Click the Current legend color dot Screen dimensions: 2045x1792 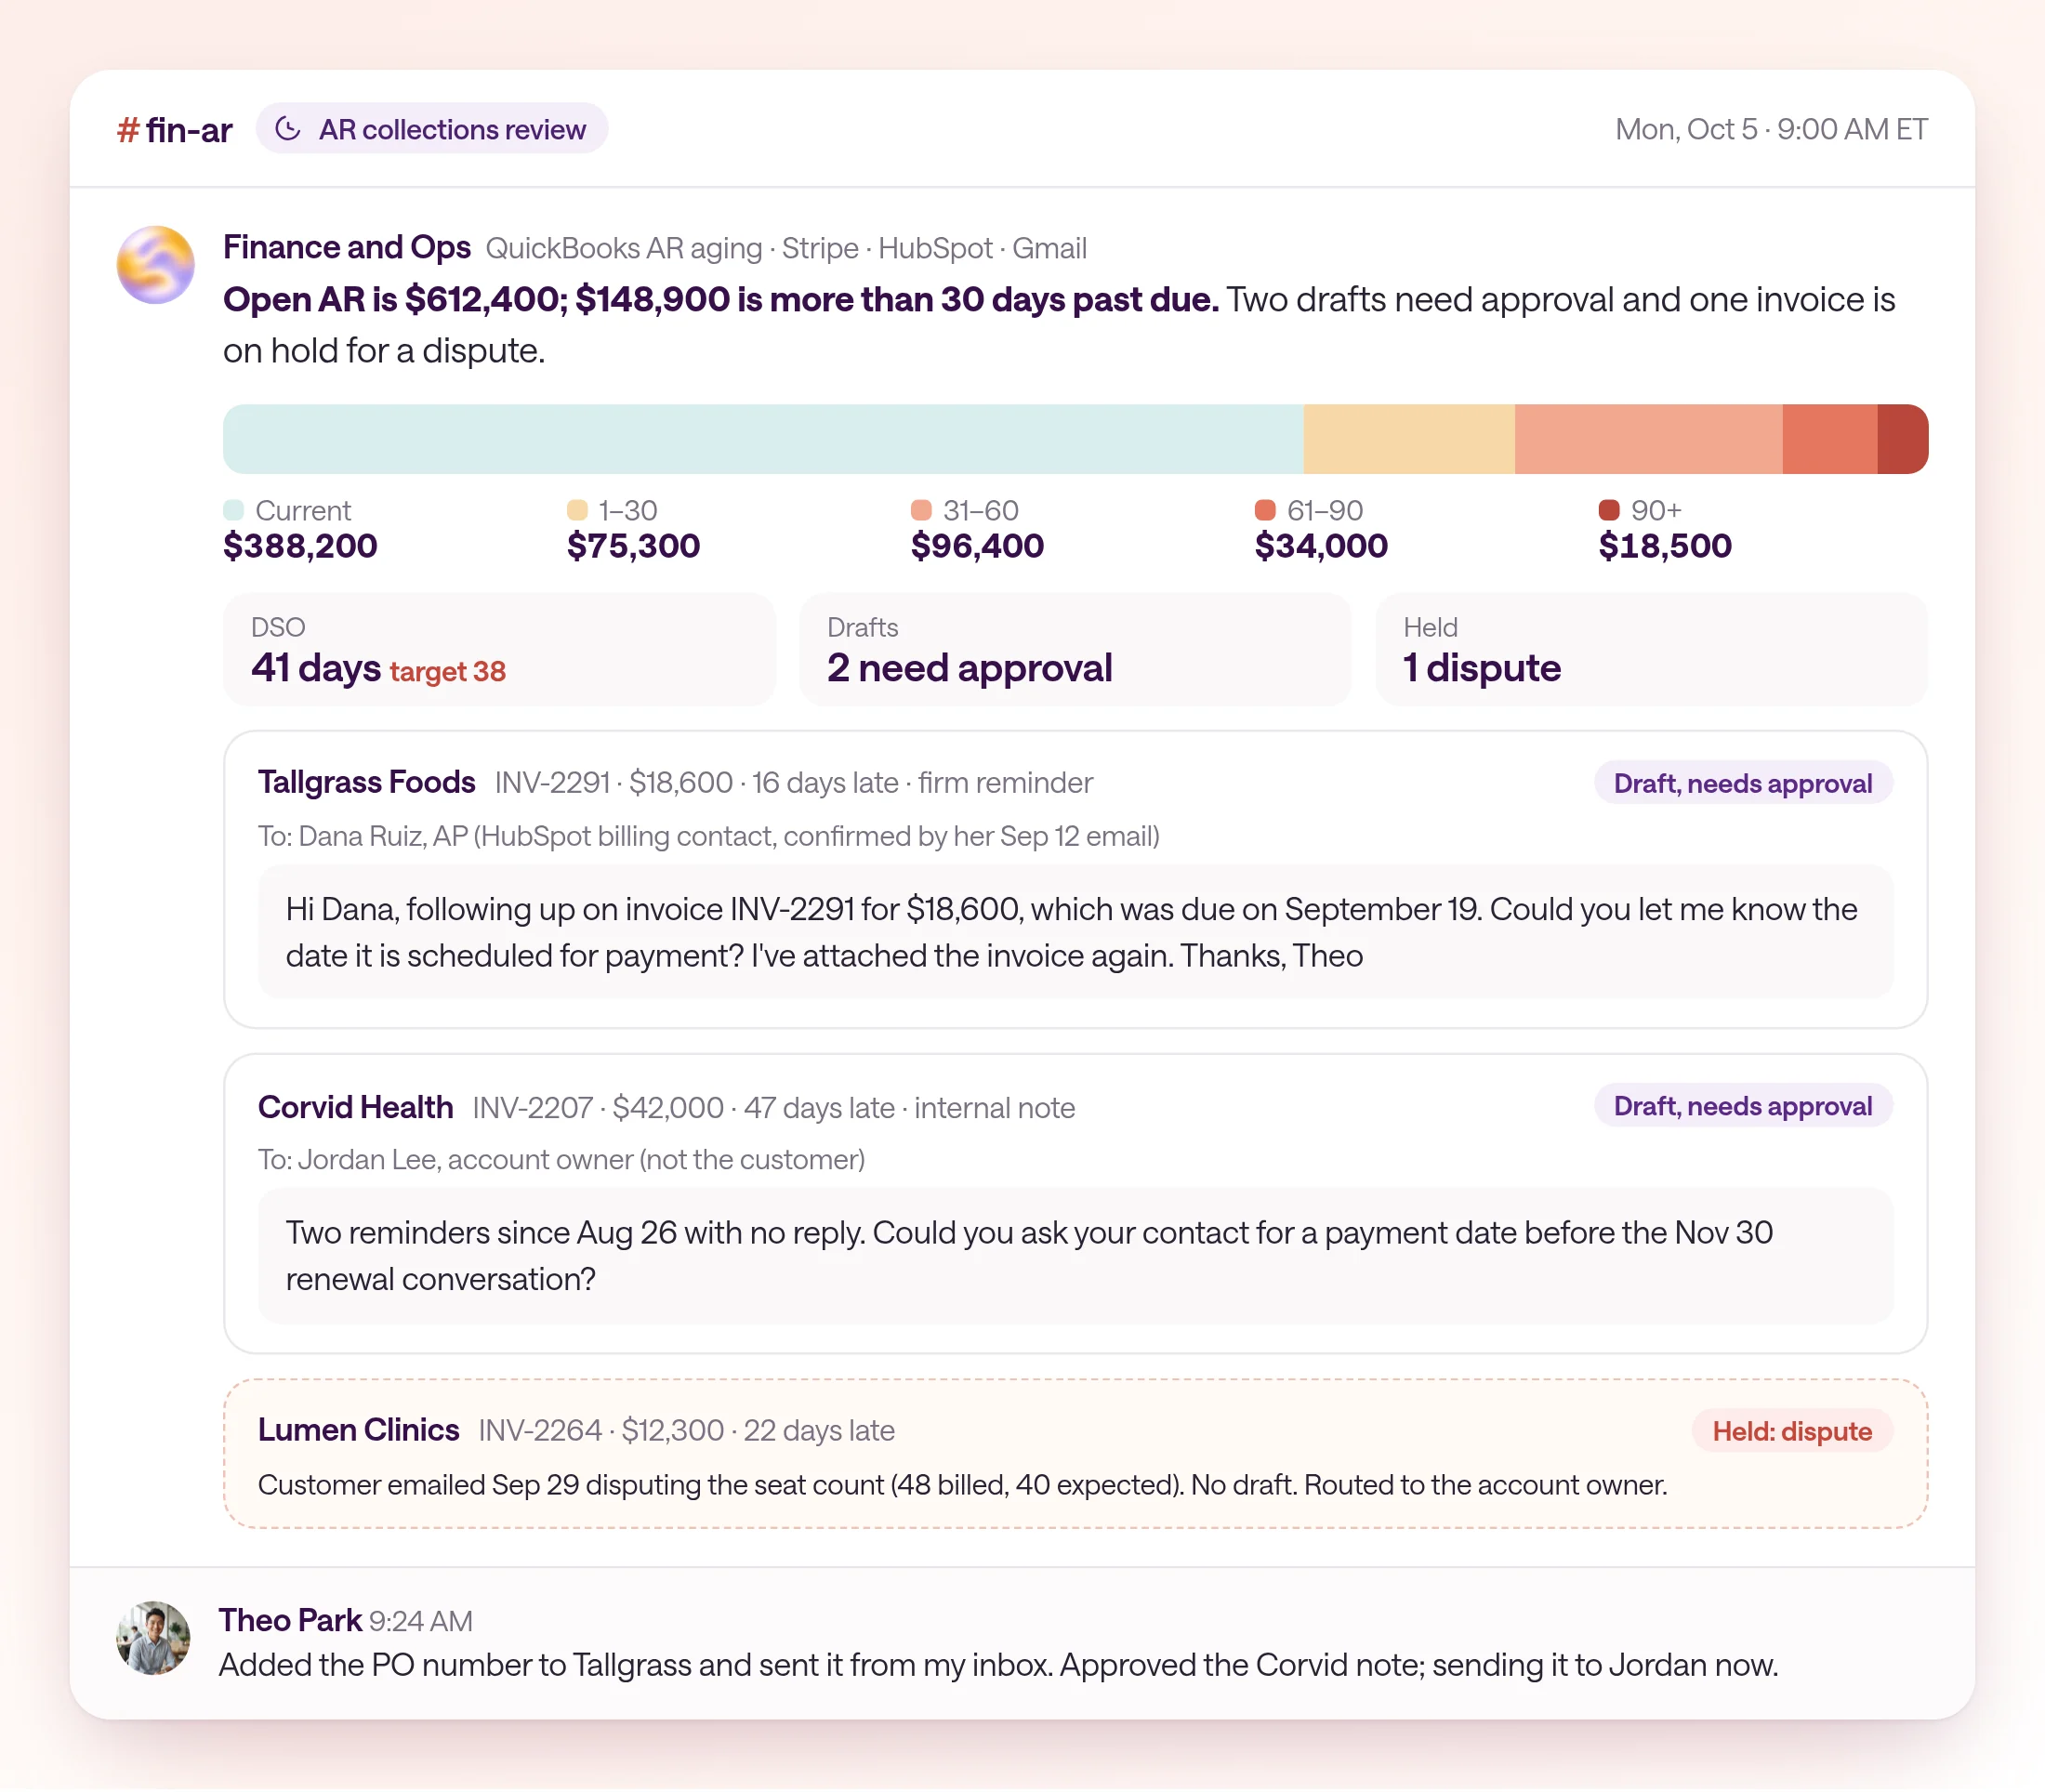click(234, 510)
